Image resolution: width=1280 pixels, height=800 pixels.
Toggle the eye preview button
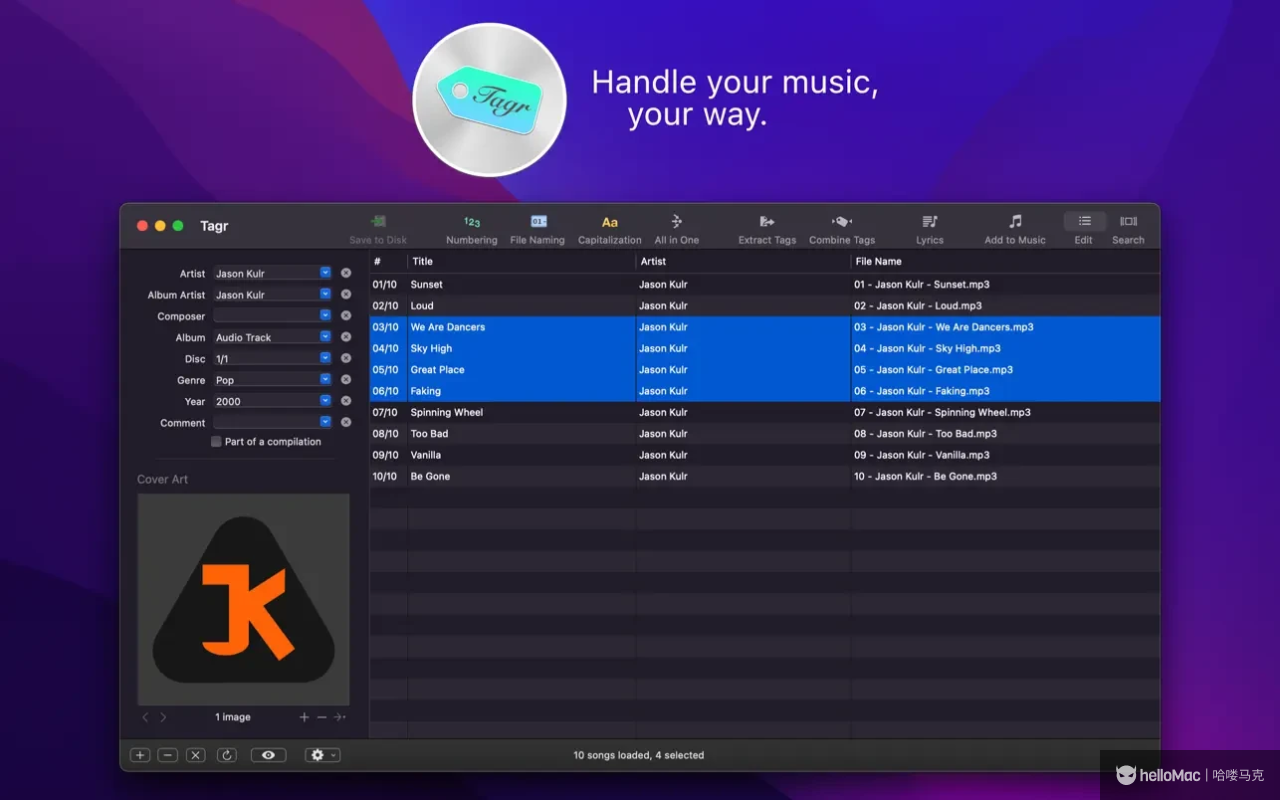click(x=268, y=755)
